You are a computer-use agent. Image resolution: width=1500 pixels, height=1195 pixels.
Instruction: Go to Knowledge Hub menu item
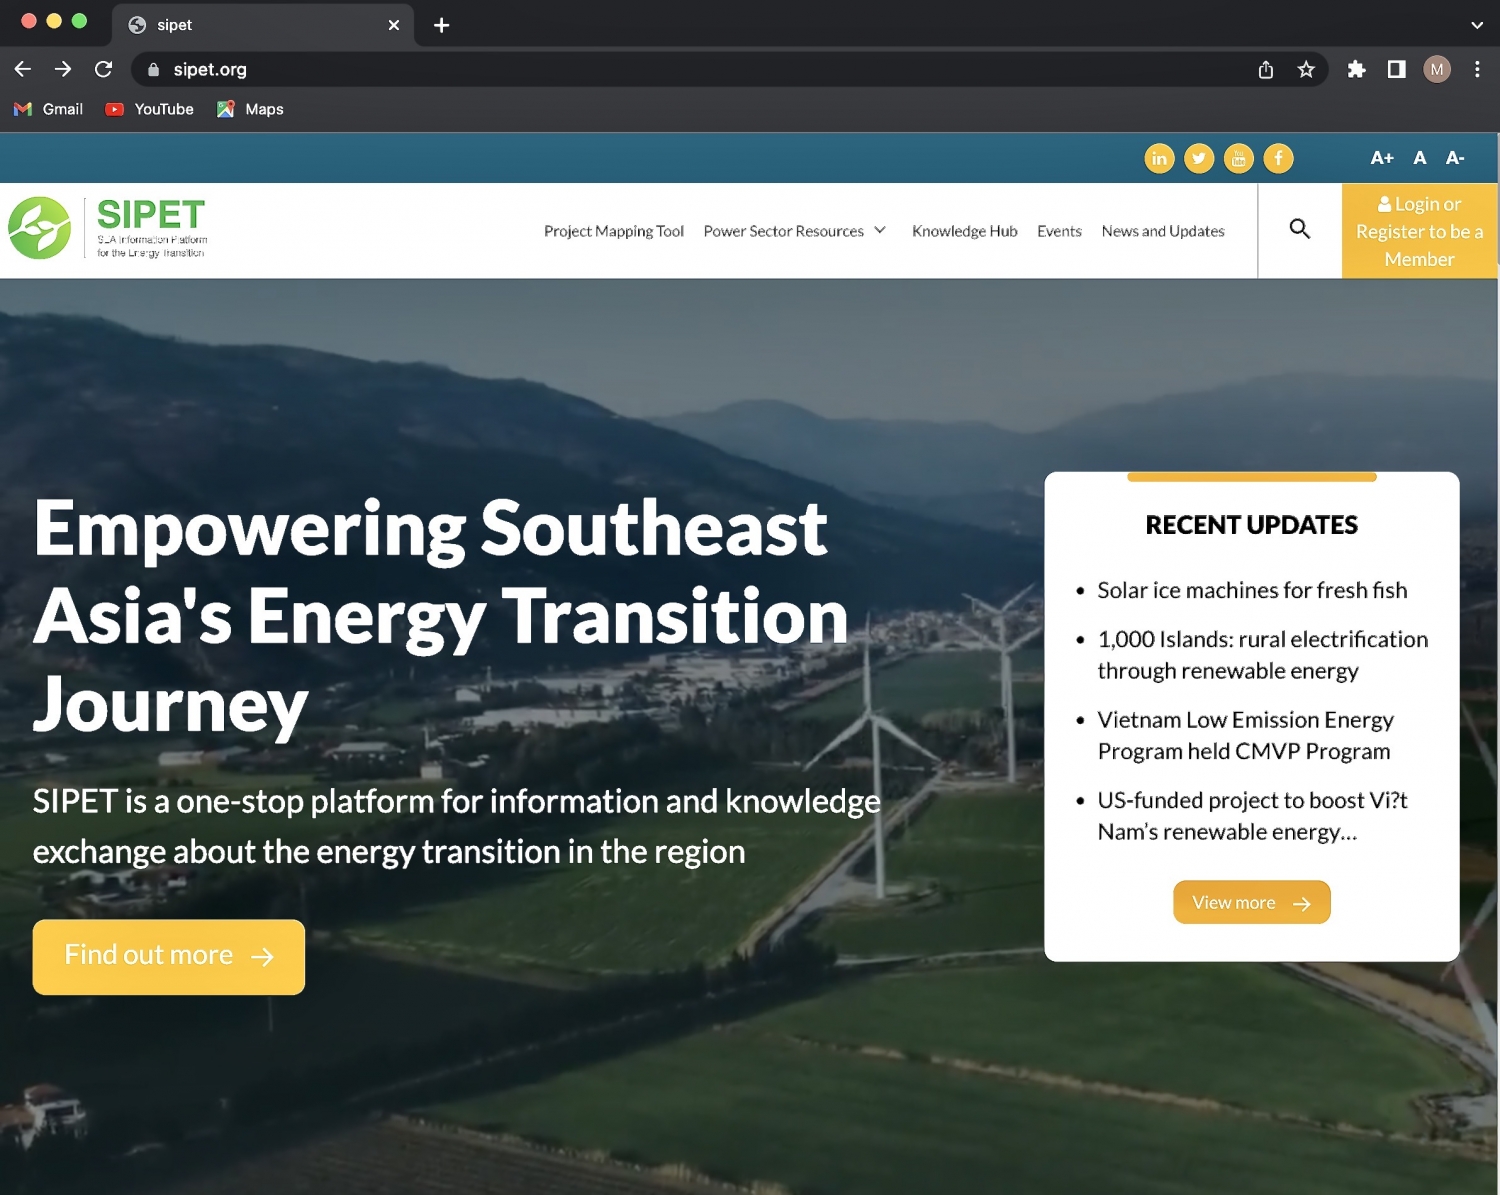point(964,231)
